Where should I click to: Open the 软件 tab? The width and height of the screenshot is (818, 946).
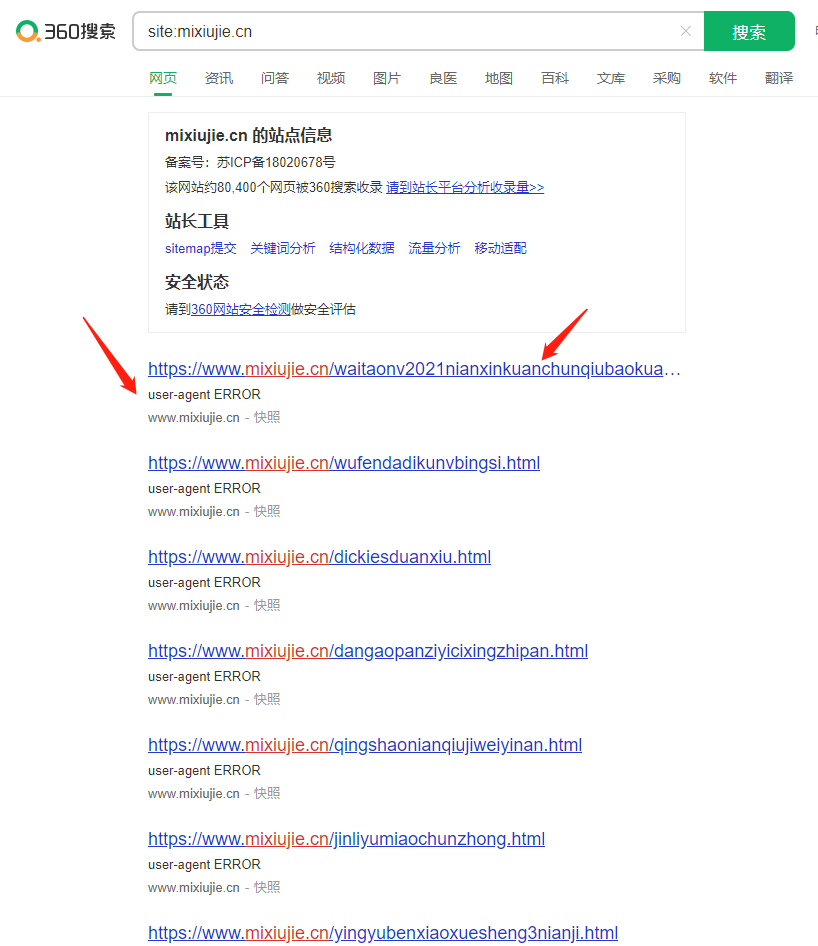point(723,78)
